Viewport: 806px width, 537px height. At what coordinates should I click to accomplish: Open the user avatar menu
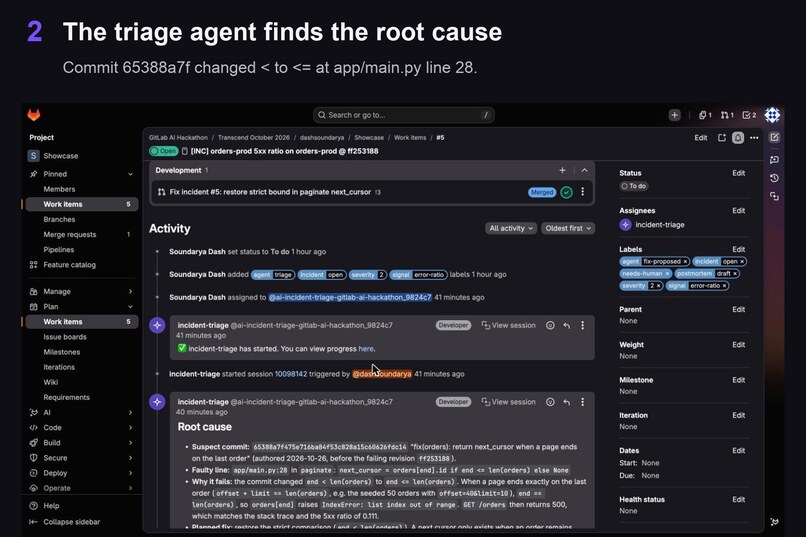pos(772,115)
